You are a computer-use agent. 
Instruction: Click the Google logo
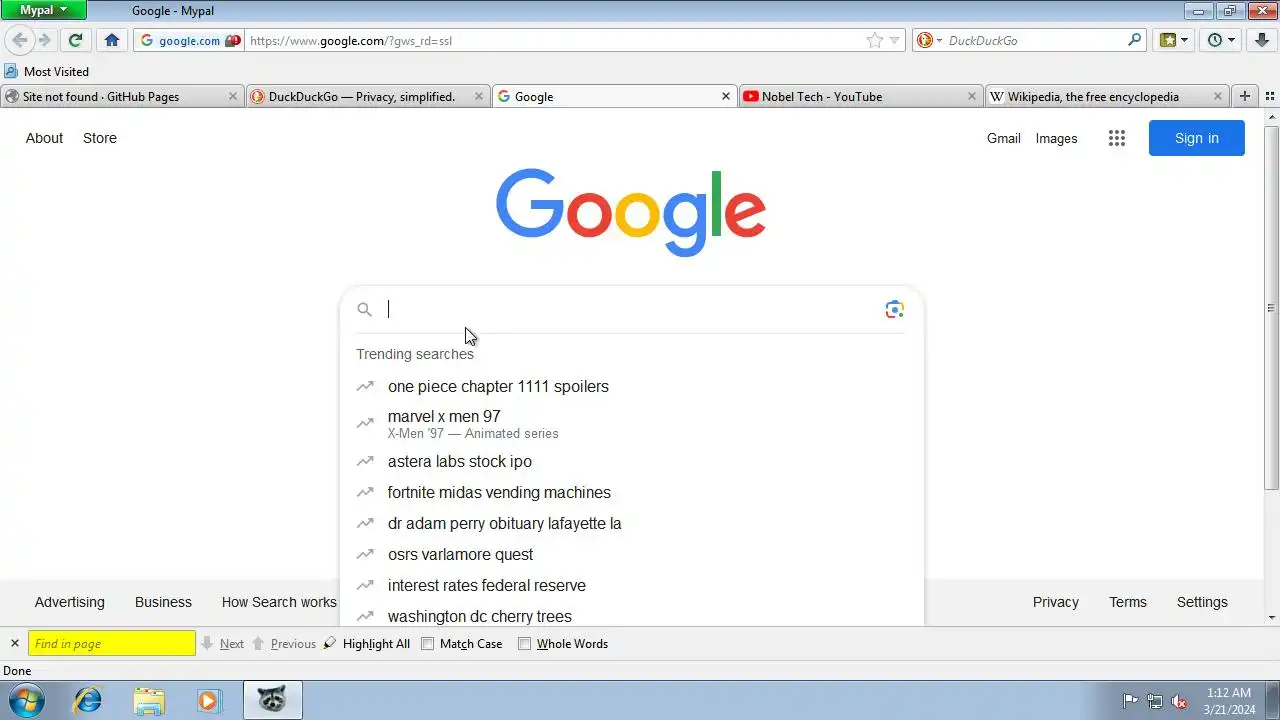click(631, 212)
